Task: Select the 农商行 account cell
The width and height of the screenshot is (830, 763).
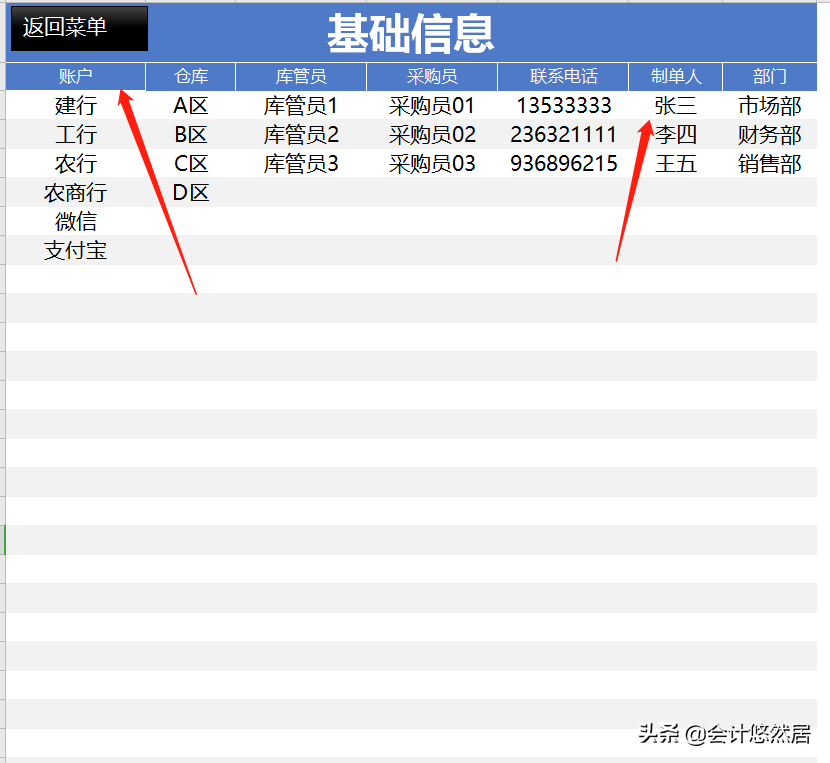Action: pyautogui.click(x=75, y=193)
